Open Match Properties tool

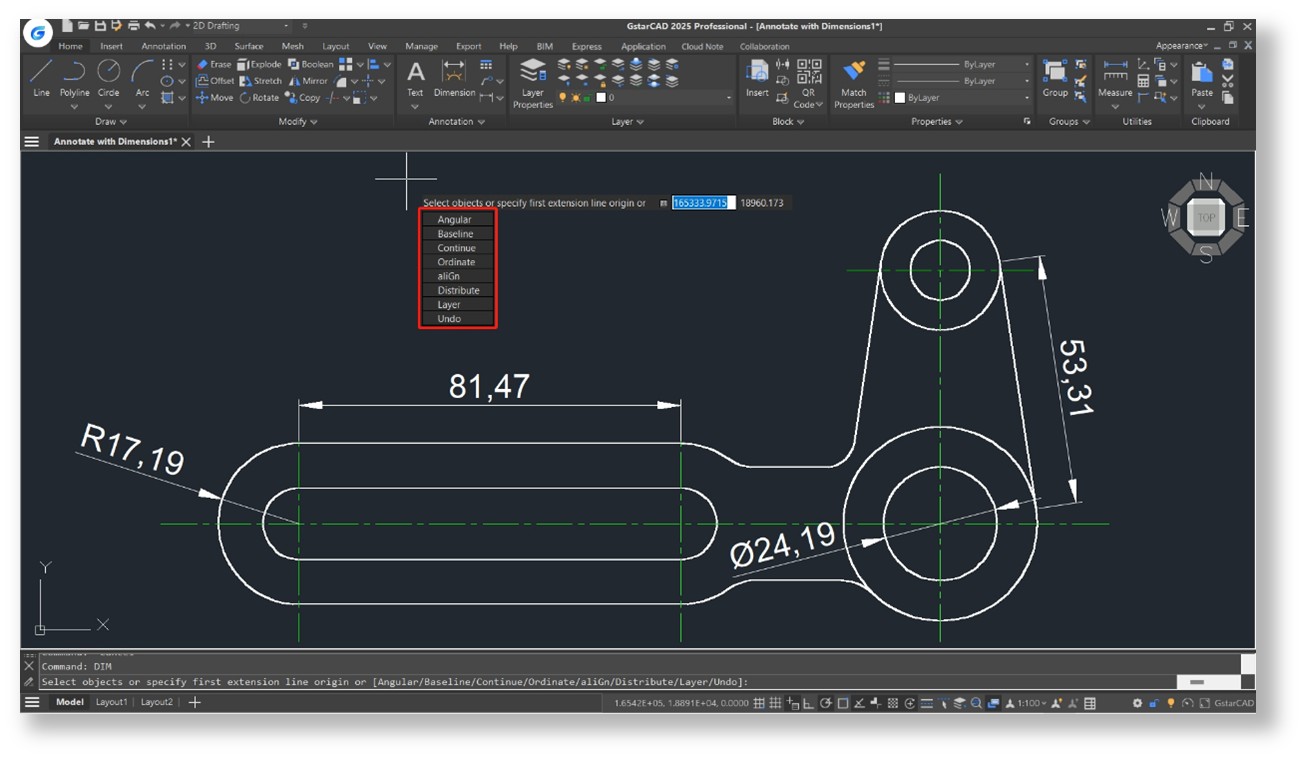click(854, 72)
